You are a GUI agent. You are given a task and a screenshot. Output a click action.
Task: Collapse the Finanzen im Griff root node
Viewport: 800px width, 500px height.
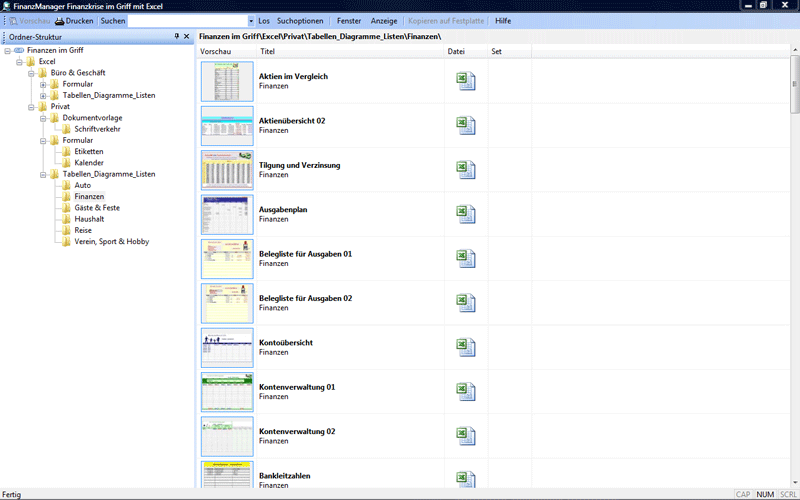click(x=8, y=51)
